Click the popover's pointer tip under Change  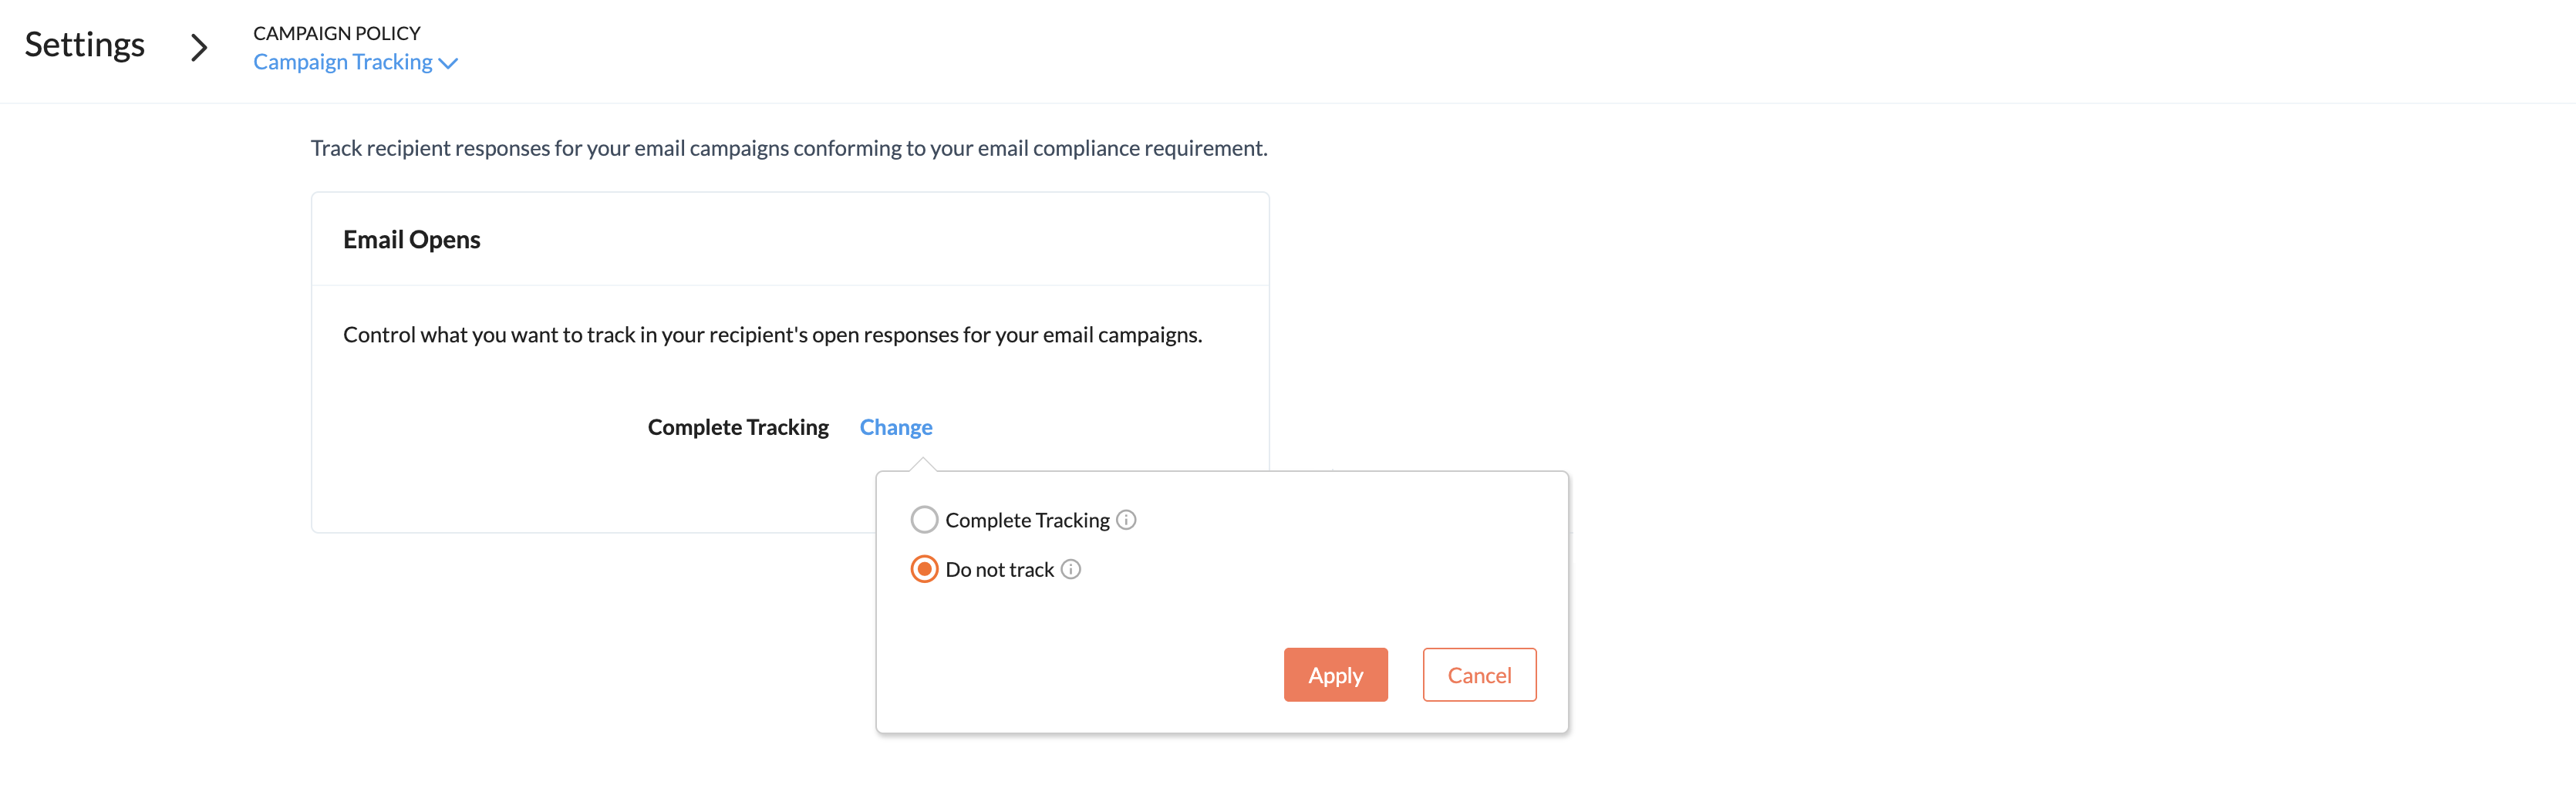[x=923, y=463]
